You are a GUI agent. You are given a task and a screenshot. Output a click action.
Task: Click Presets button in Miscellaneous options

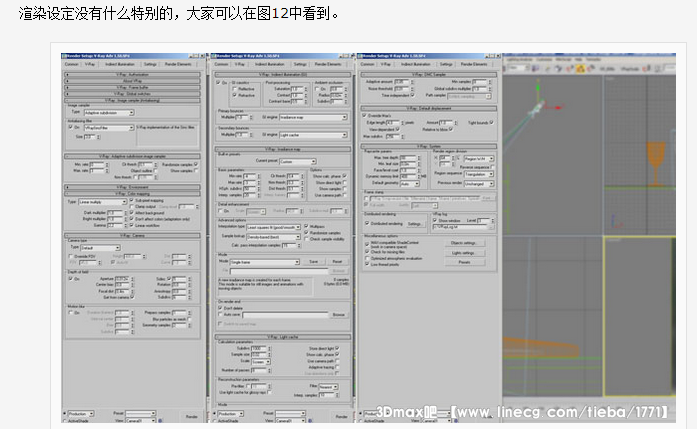coord(465,262)
